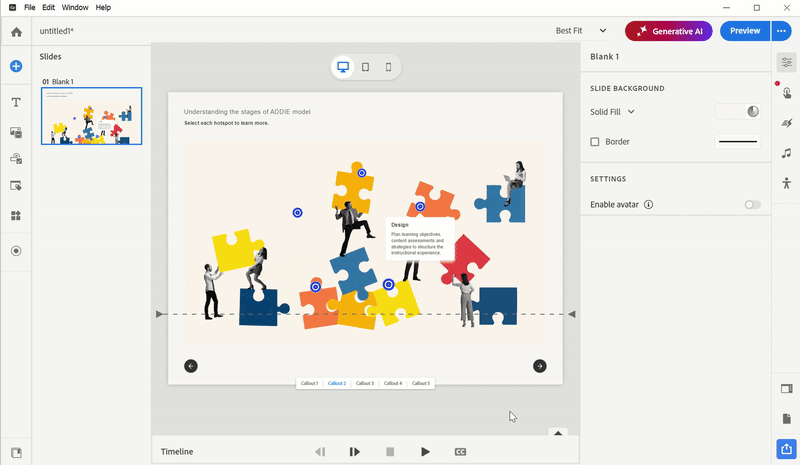The height and width of the screenshot is (465, 800).
Task: Click the blue add slide plus icon
Action: (x=16, y=66)
